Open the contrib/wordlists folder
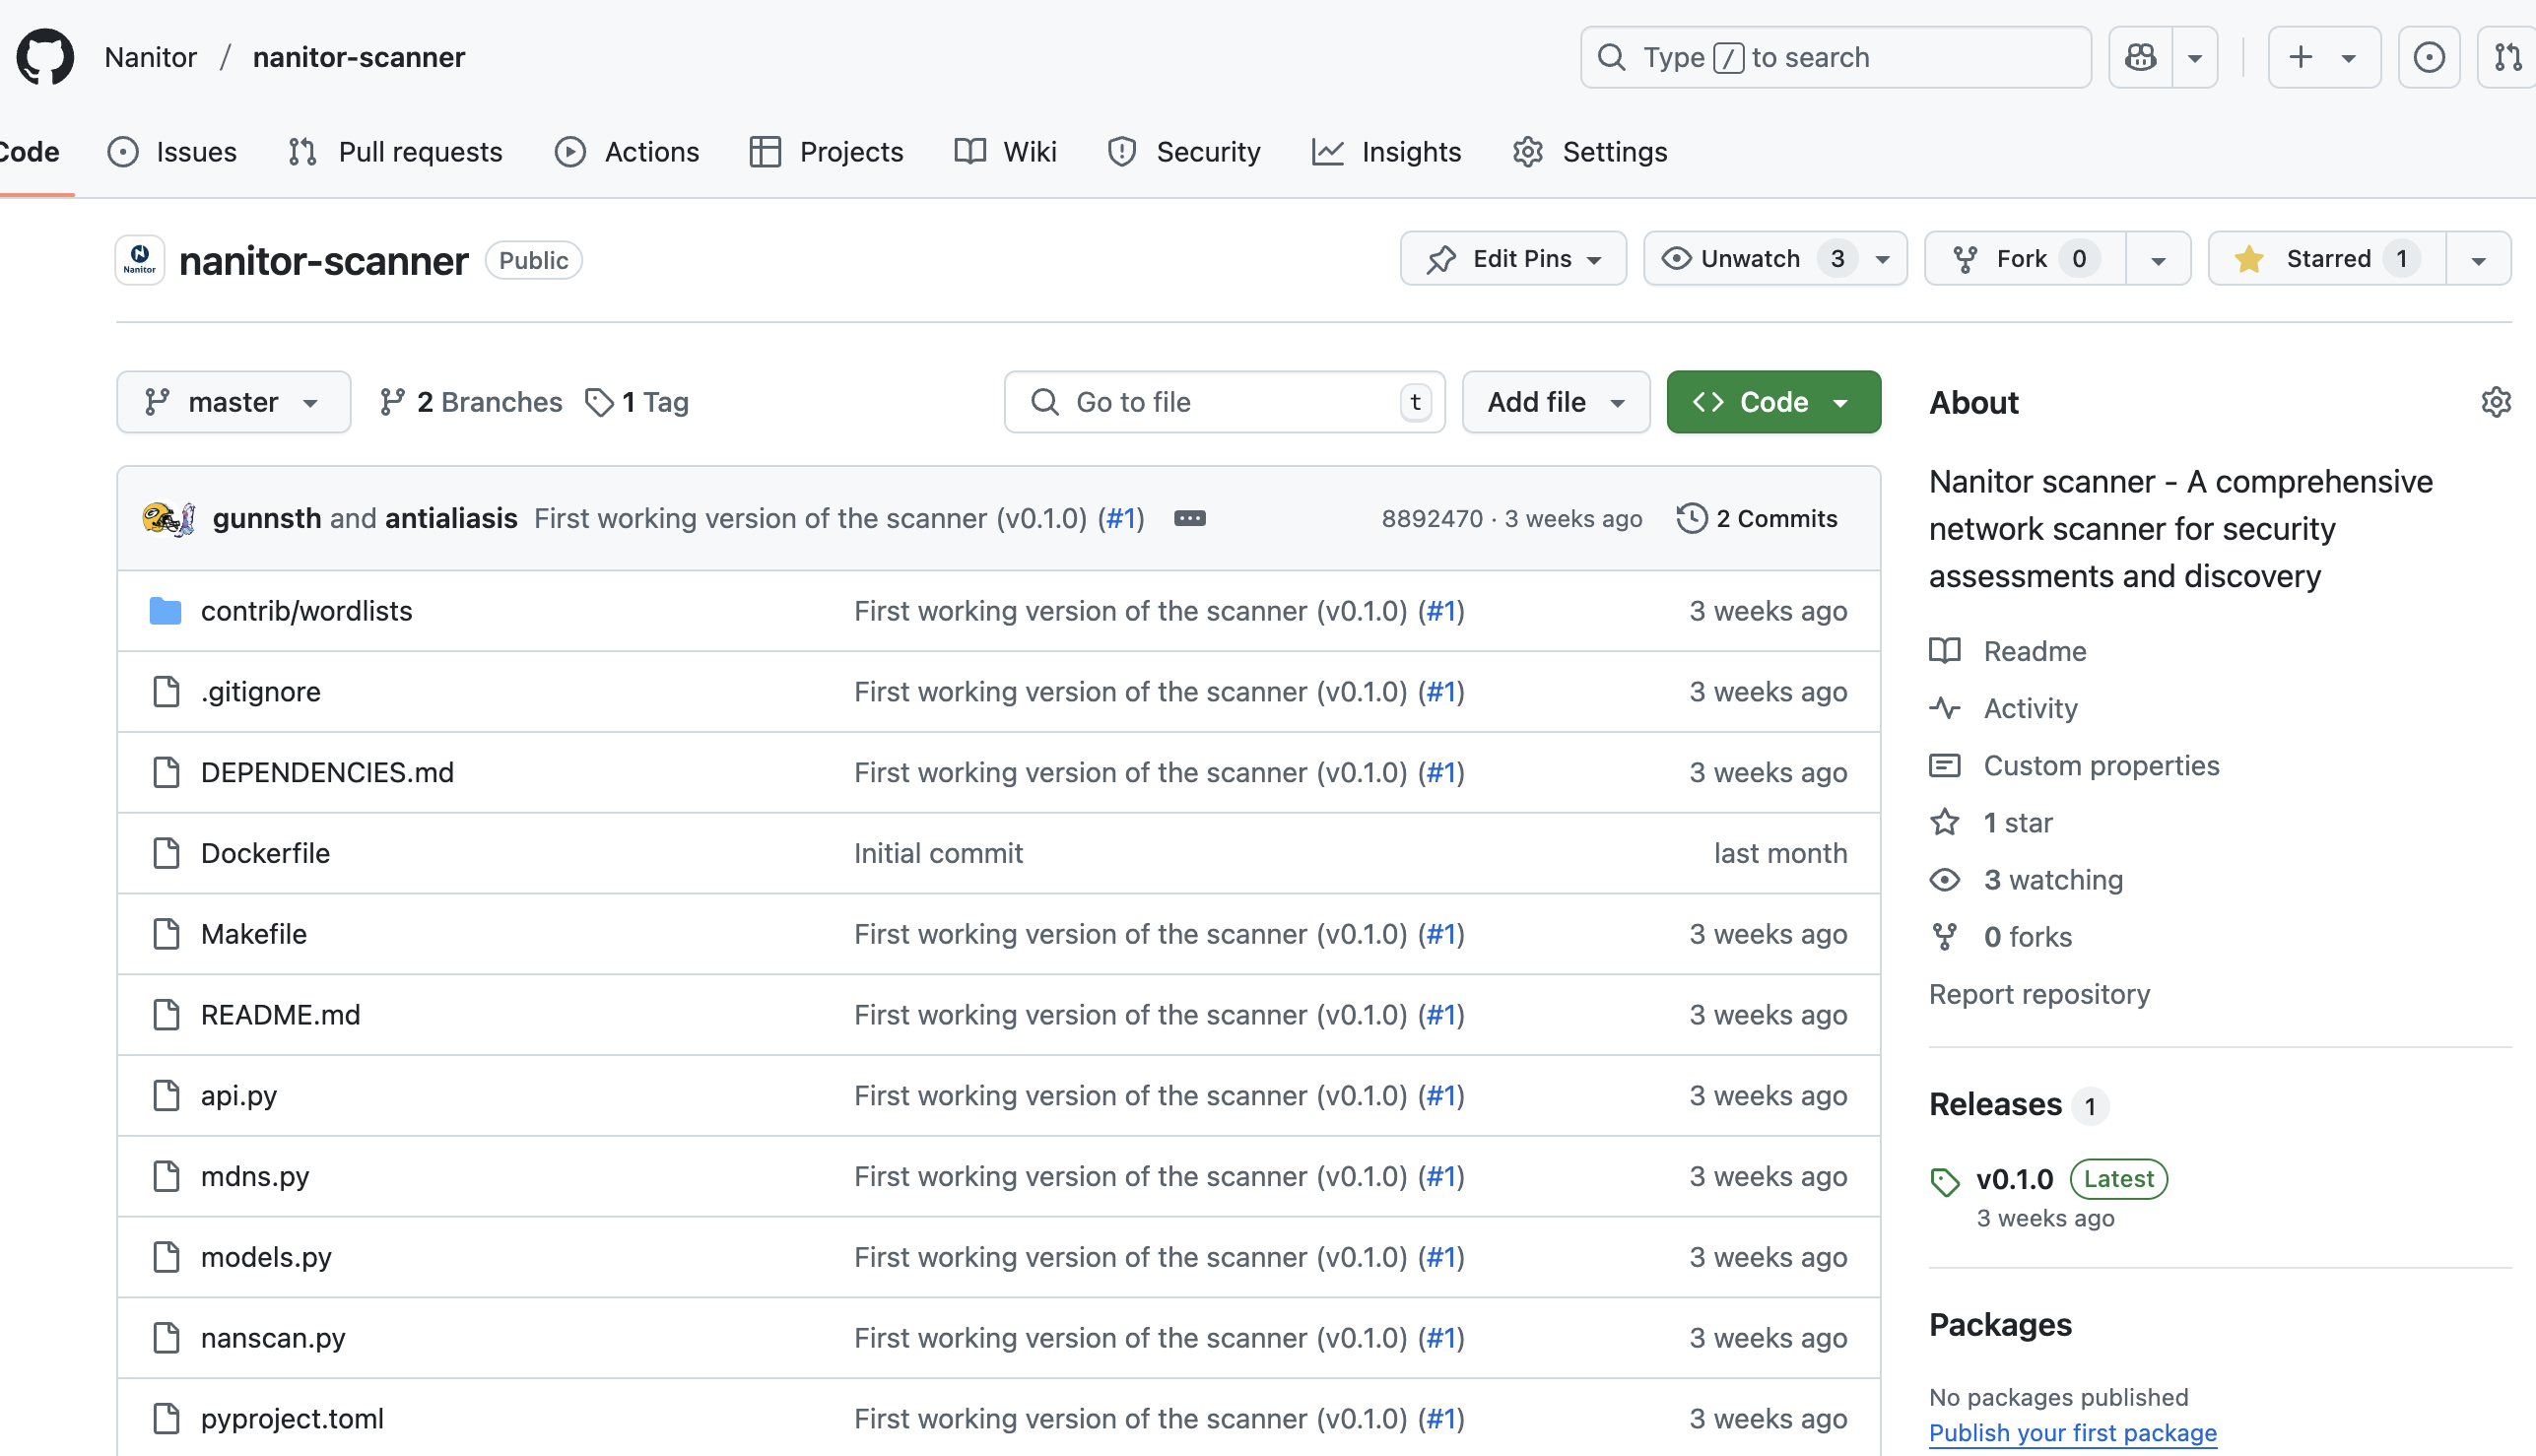 tap(306, 611)
